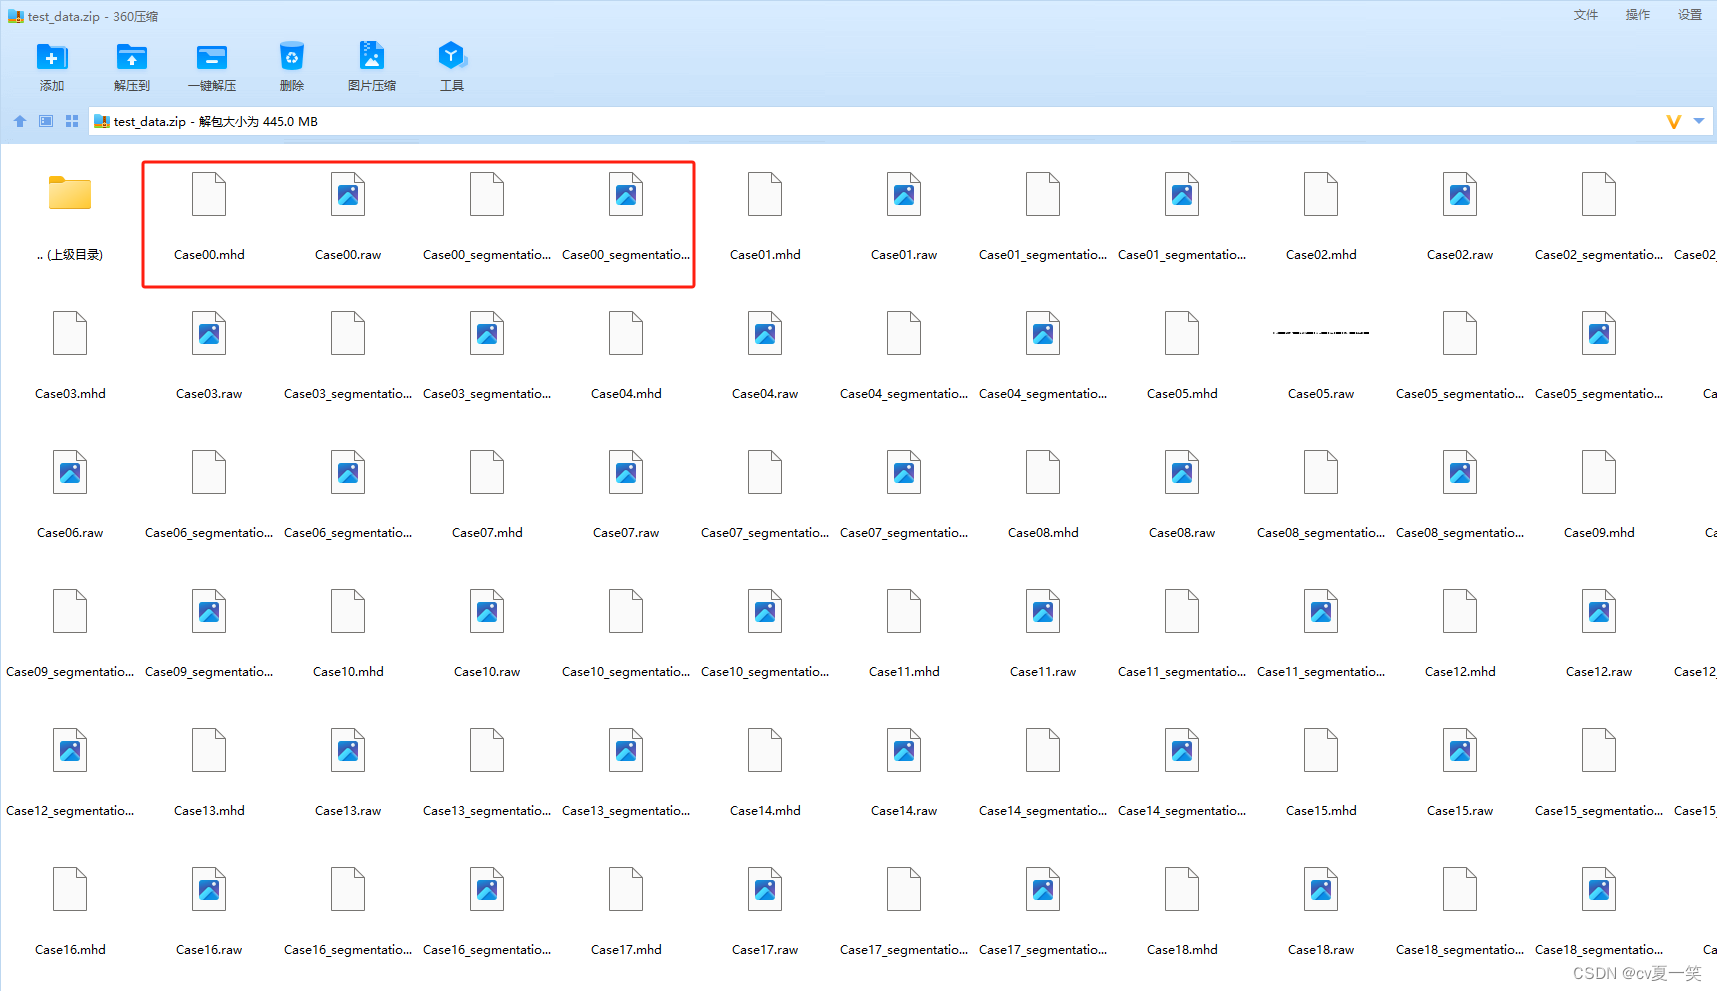Select Case04.raw image file icon
This screenshot has height=991, width=1717.
pyautogui.click(x=765, y=333)
